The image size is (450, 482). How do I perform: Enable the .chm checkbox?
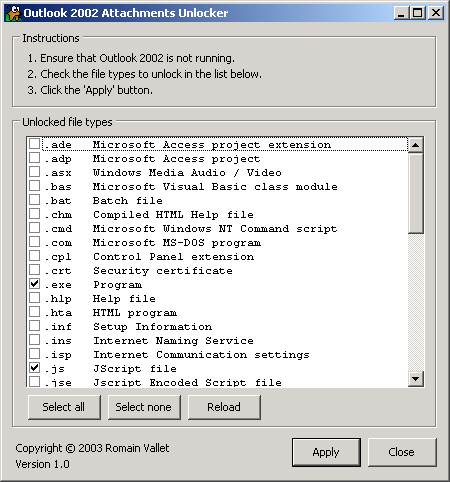tap(35, 214)
